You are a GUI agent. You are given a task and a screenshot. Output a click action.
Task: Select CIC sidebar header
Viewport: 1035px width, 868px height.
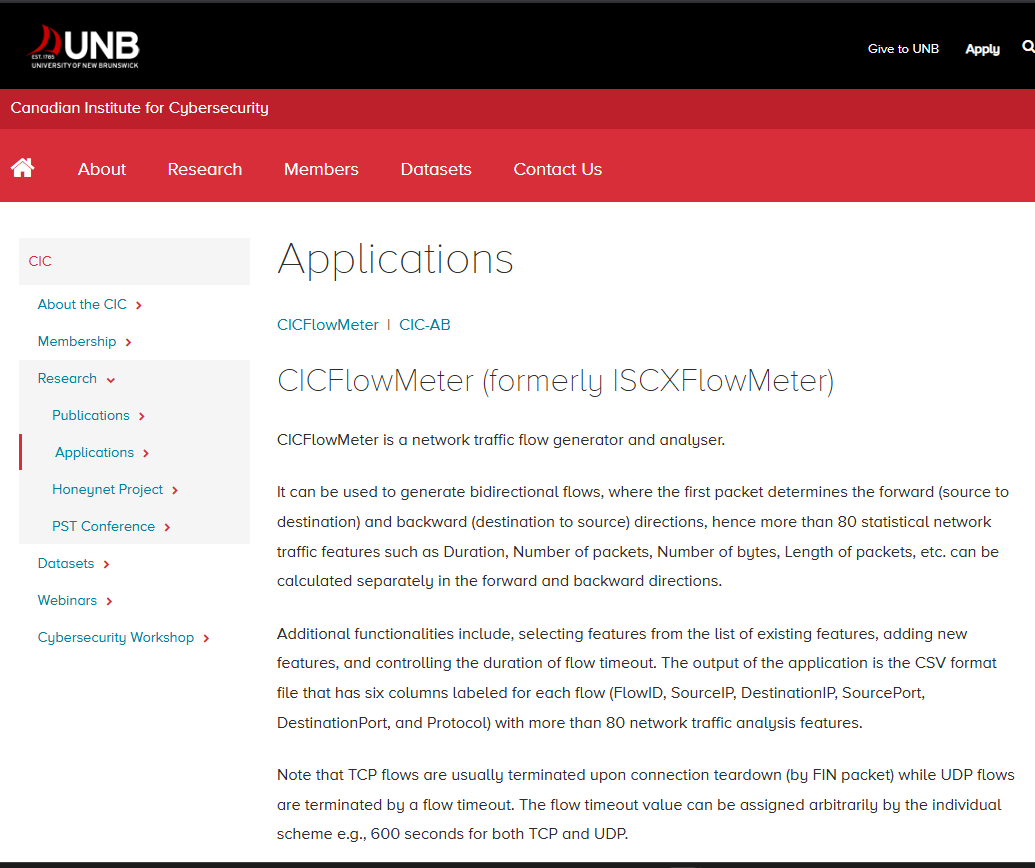click(134, 261)
